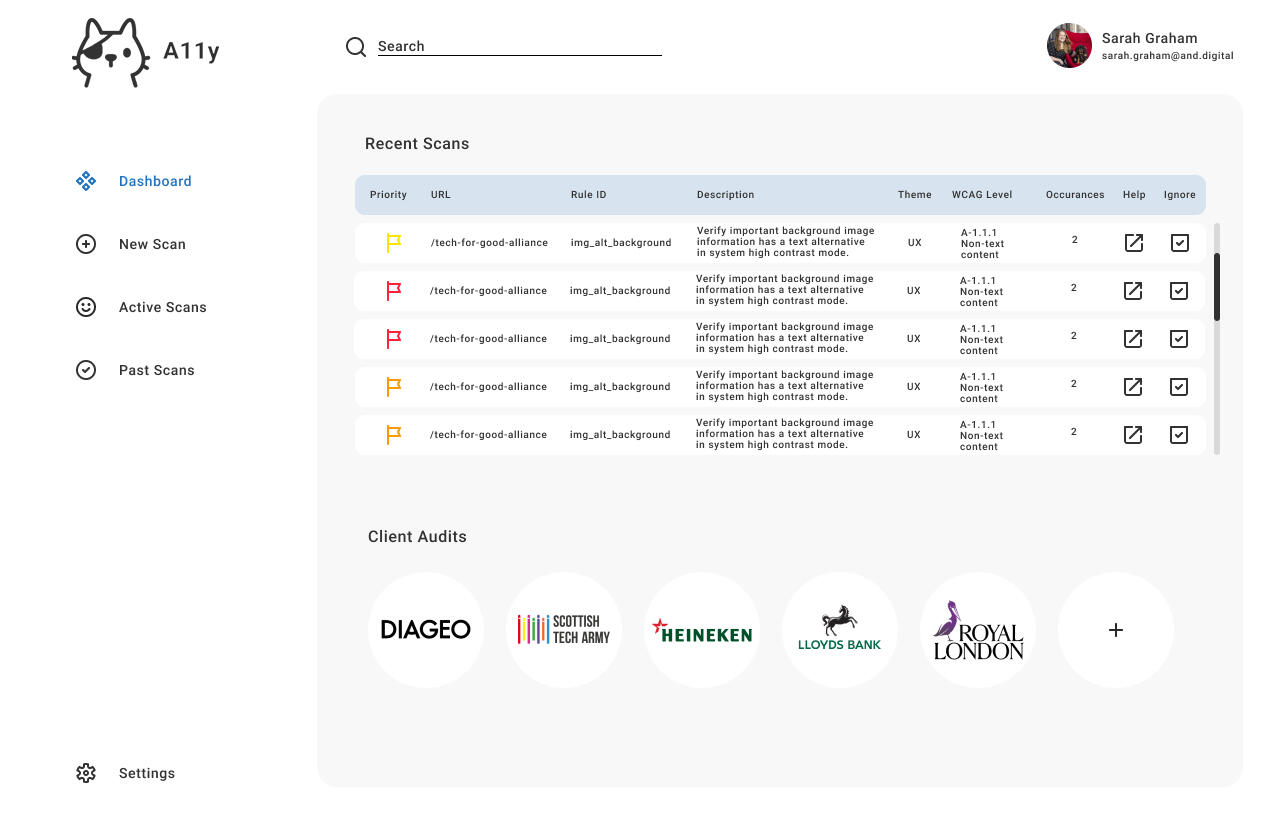
Task: Toggle Ignore checkbox in first scan row
Action: pyautogui.click(x=1180, y=243)
